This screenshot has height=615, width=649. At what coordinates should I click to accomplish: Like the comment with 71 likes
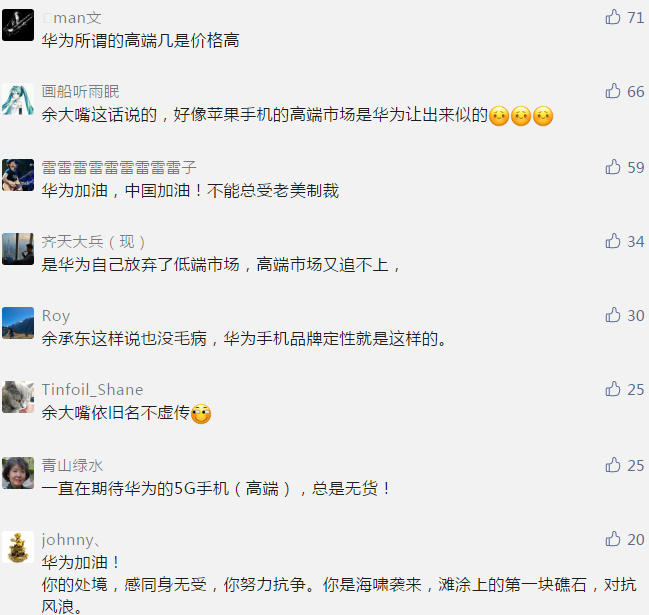[613, 17]
